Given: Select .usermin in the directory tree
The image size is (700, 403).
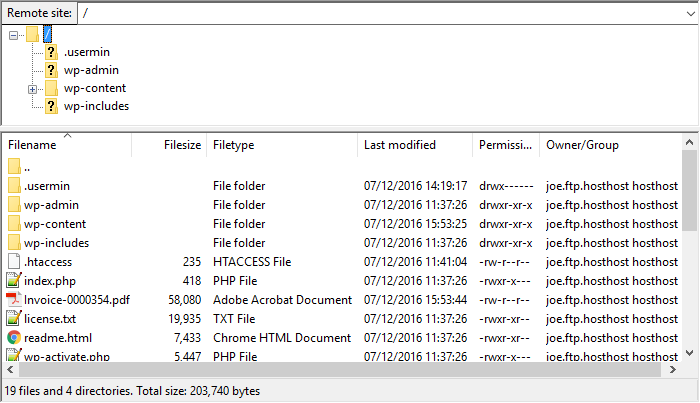Looking at the screenshot, I should [x=87, y=52].
